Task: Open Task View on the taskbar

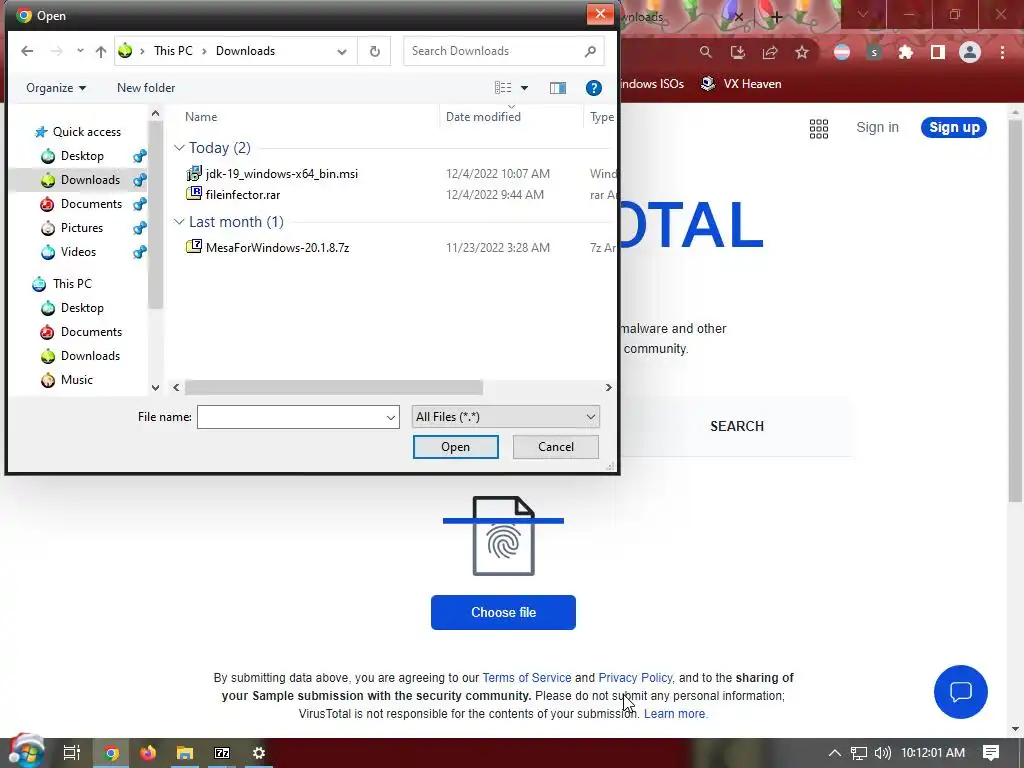Action: click(71, 753)
